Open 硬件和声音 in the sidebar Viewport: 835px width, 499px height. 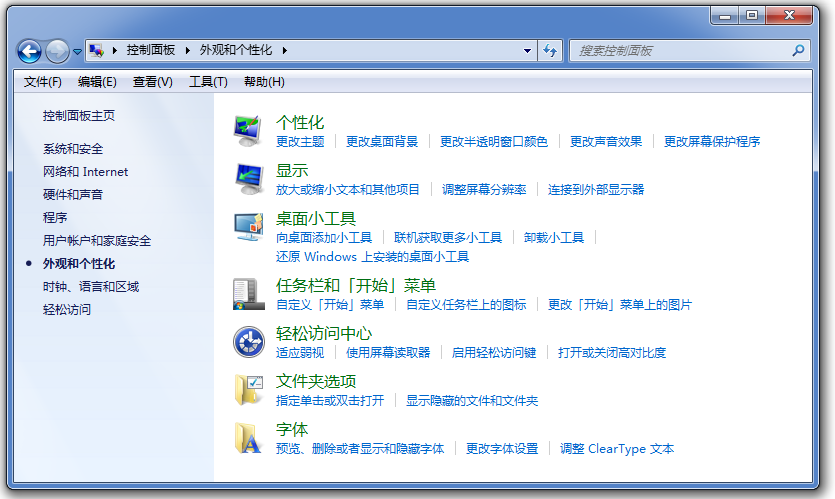[x=73, y=194]
